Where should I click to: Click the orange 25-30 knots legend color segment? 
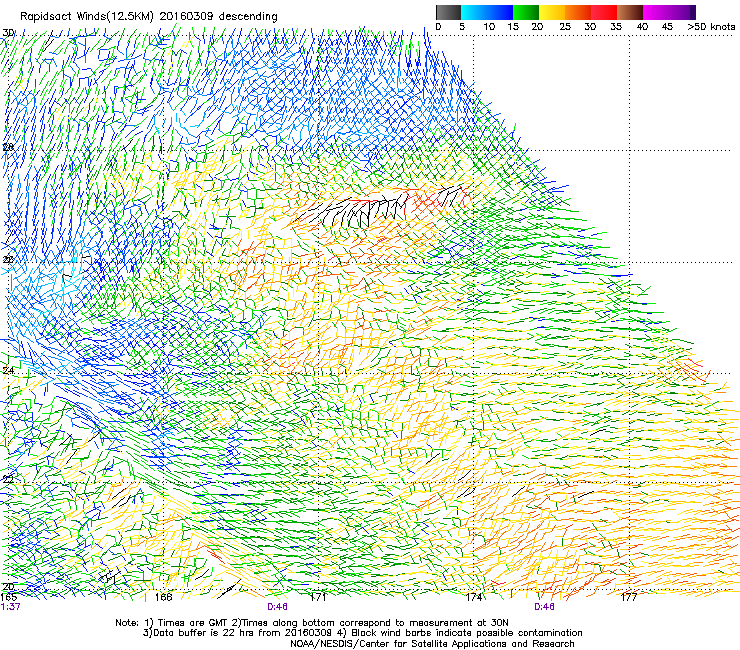578,12
